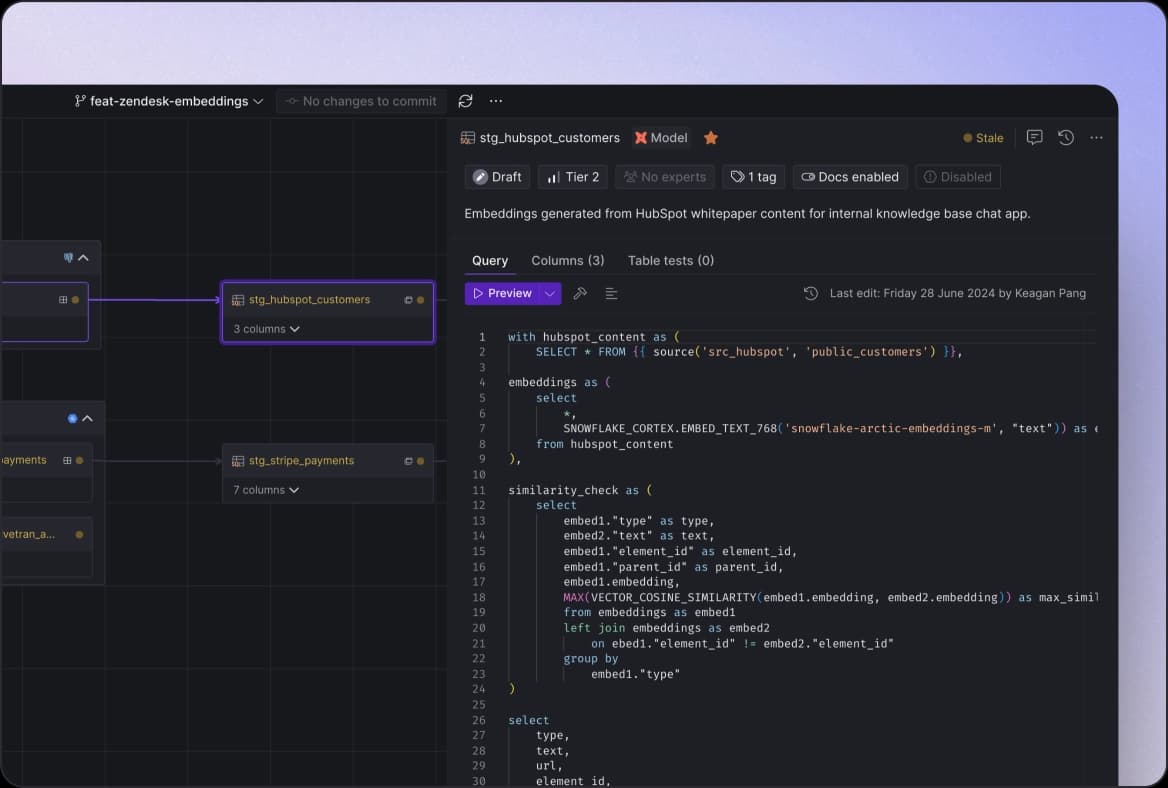Open the feat-zendesk-embeddings branch dropdown

[x=168, y=100]
